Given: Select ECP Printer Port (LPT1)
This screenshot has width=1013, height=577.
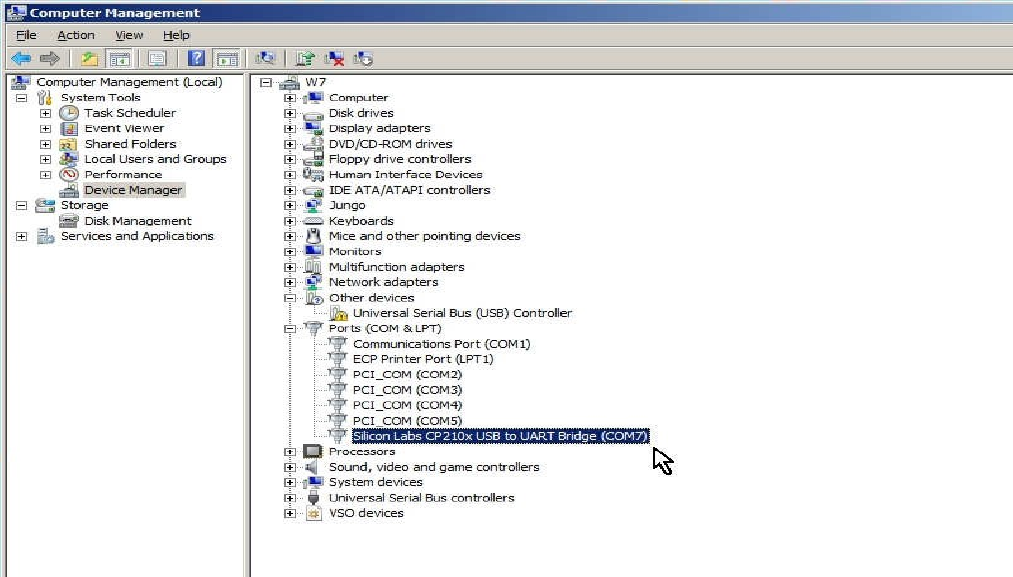Looking at the screenshot, I should (x=423, y=359).
